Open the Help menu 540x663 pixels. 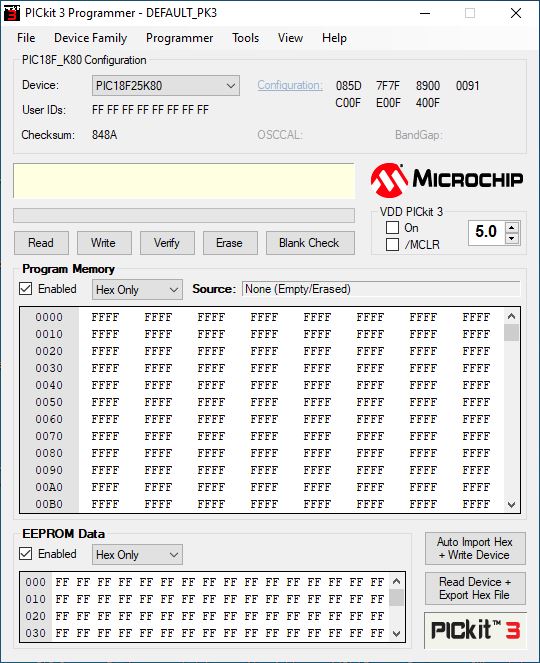334,38
